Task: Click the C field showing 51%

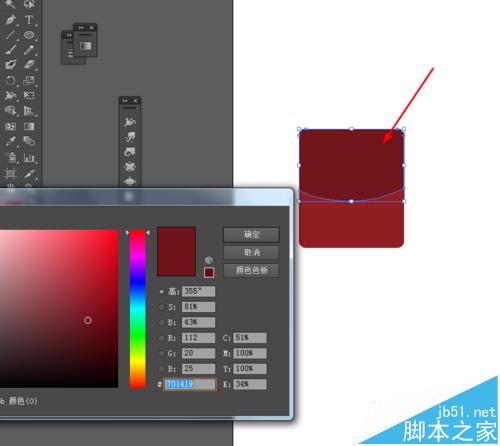Action: [250, 338]
